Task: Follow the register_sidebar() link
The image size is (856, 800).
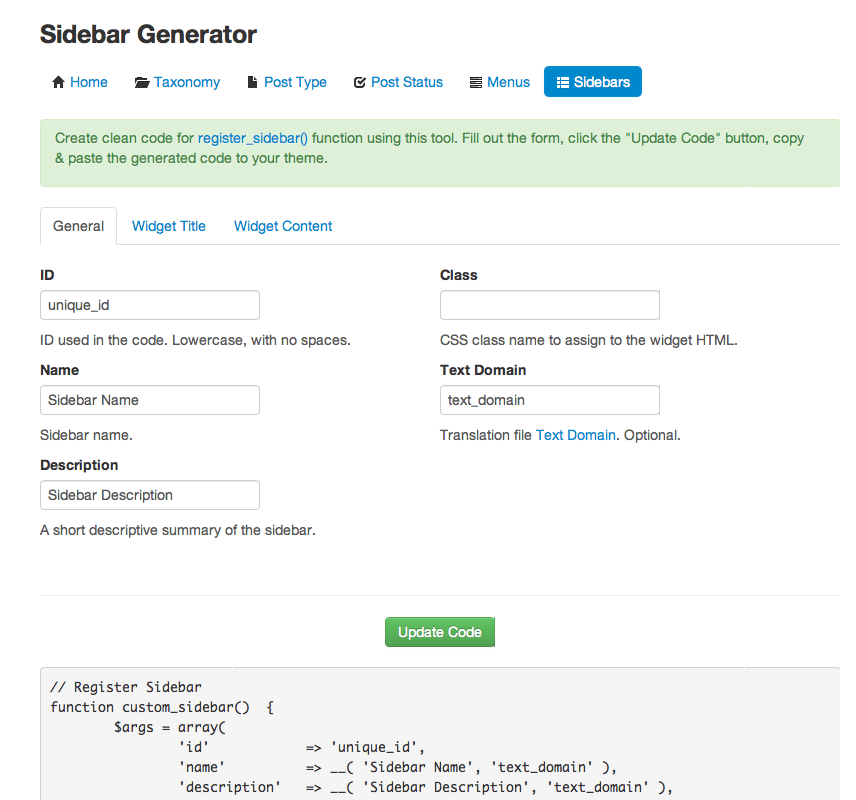Action: tap(253, 138)
